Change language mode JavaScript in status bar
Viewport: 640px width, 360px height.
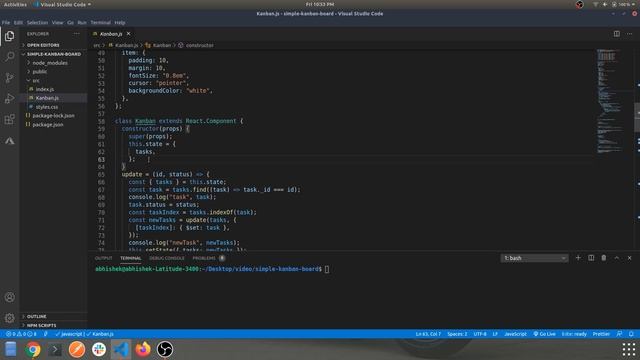[515, 334]
